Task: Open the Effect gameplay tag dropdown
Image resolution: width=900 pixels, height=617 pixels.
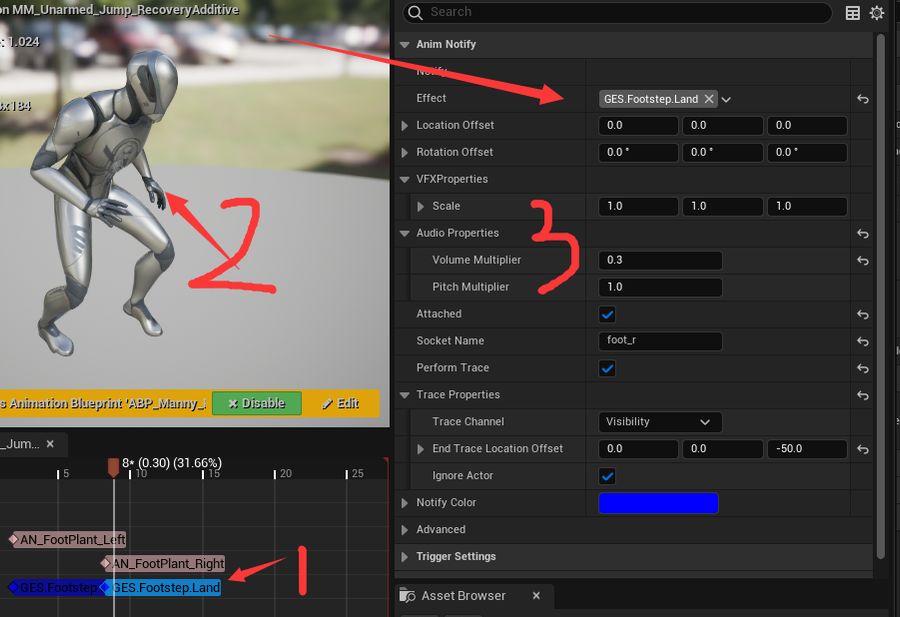Action: pyautogui.click(x=726, y=99)
